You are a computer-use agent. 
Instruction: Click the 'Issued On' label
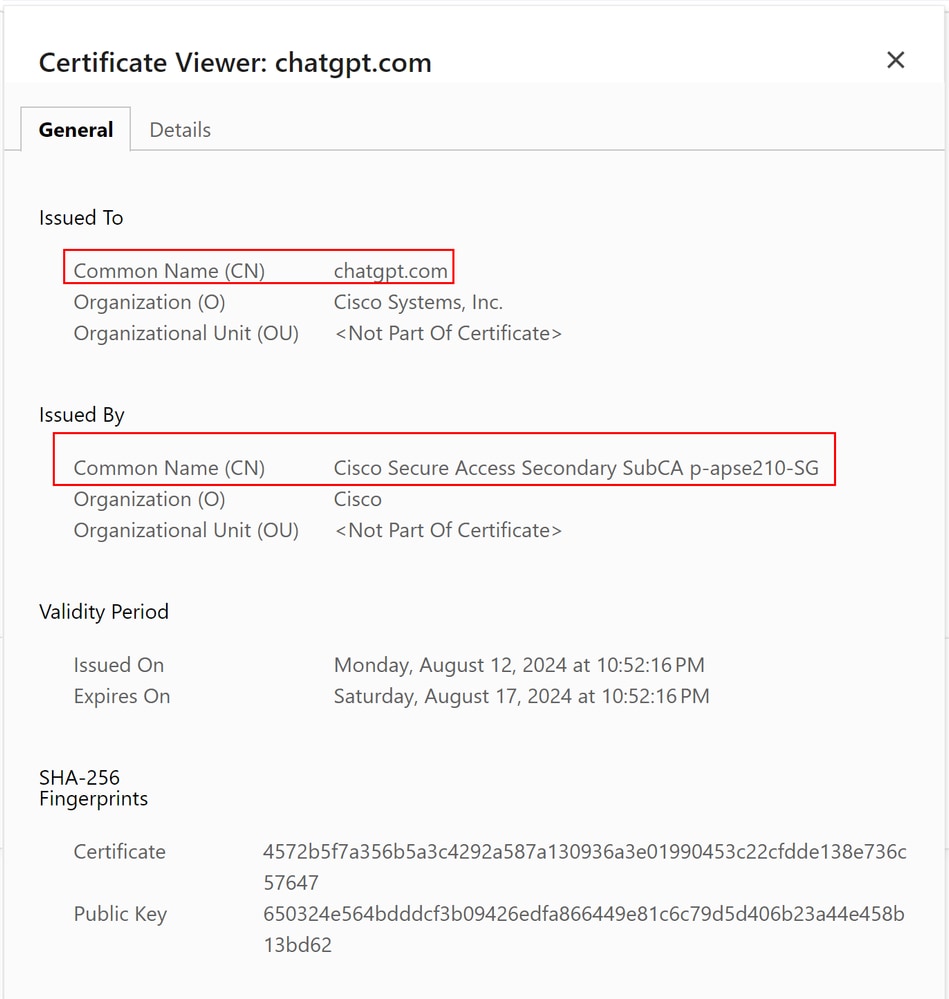click(x=119, y=665)
